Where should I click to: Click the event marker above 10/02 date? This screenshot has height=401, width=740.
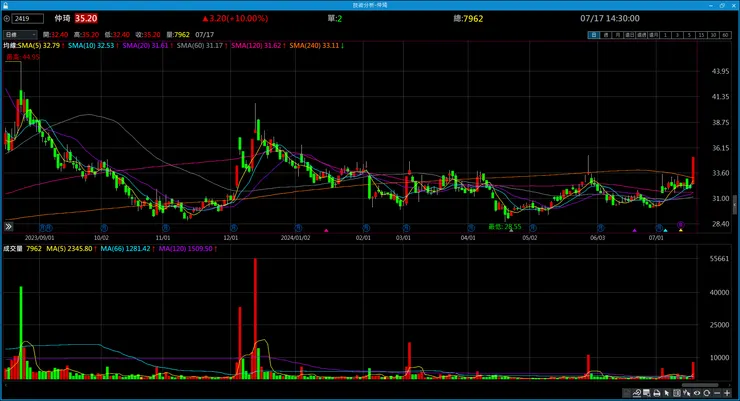pyautogui.click(x=104, y=228)
